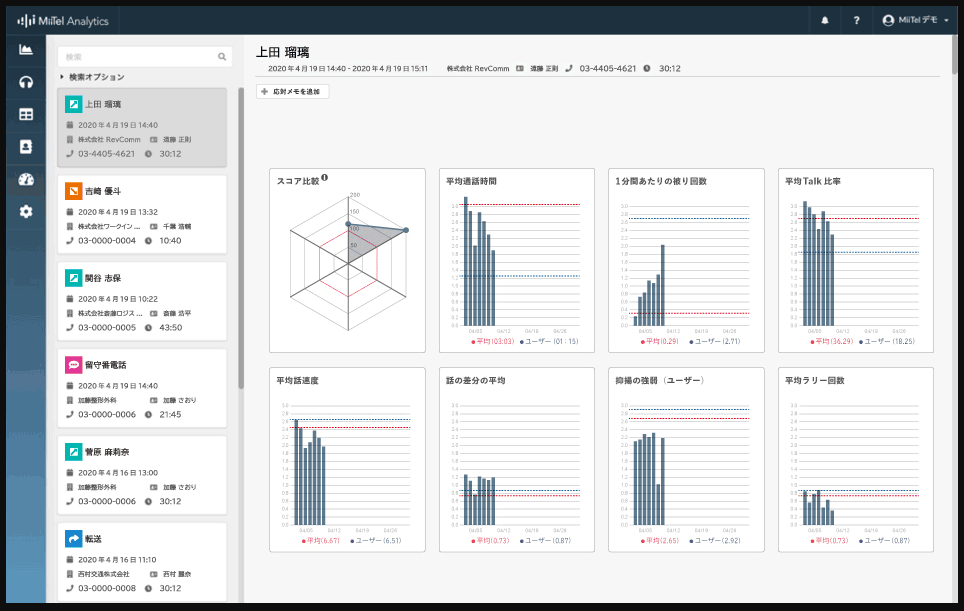
Task: Select the headphones call-recording icon in sidebar
Action: pos(25,80)
